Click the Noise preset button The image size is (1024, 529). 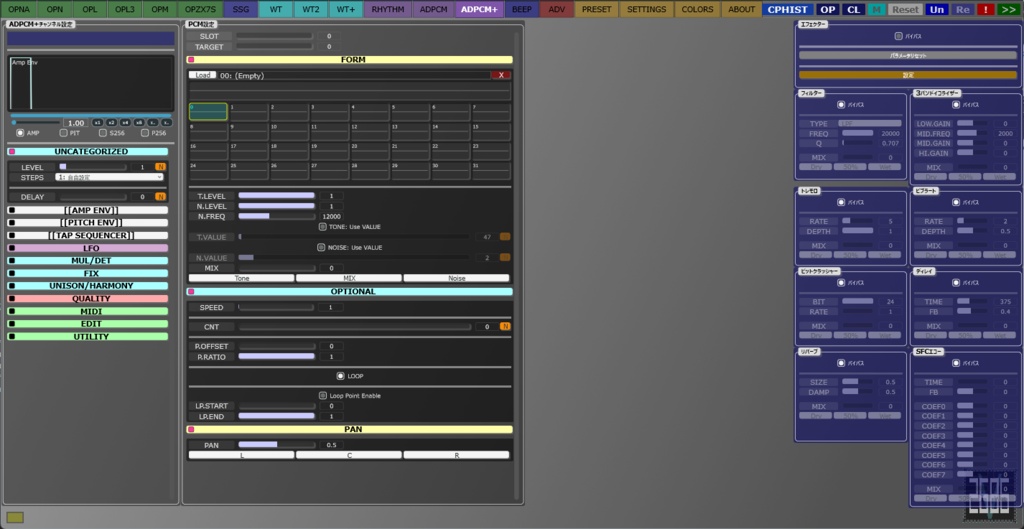[456, 278]
